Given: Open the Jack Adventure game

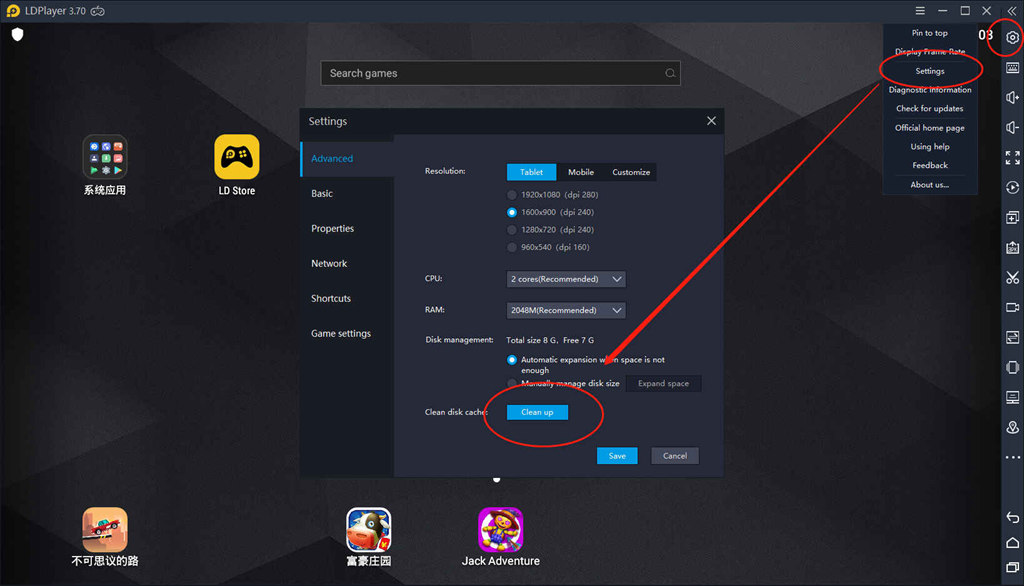Looking at the screenshot, I should (500, 530).
